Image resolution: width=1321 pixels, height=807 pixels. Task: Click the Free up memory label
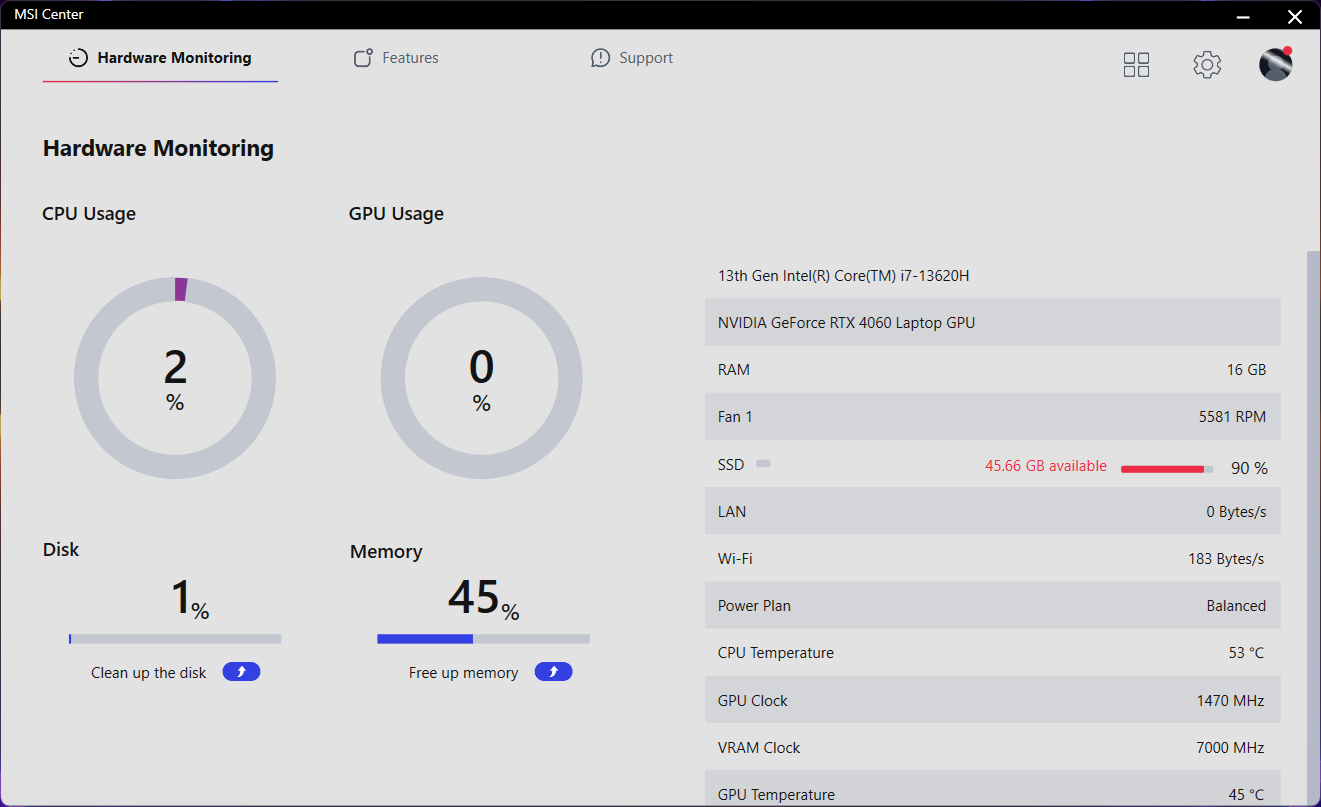[x=463, y=673]
